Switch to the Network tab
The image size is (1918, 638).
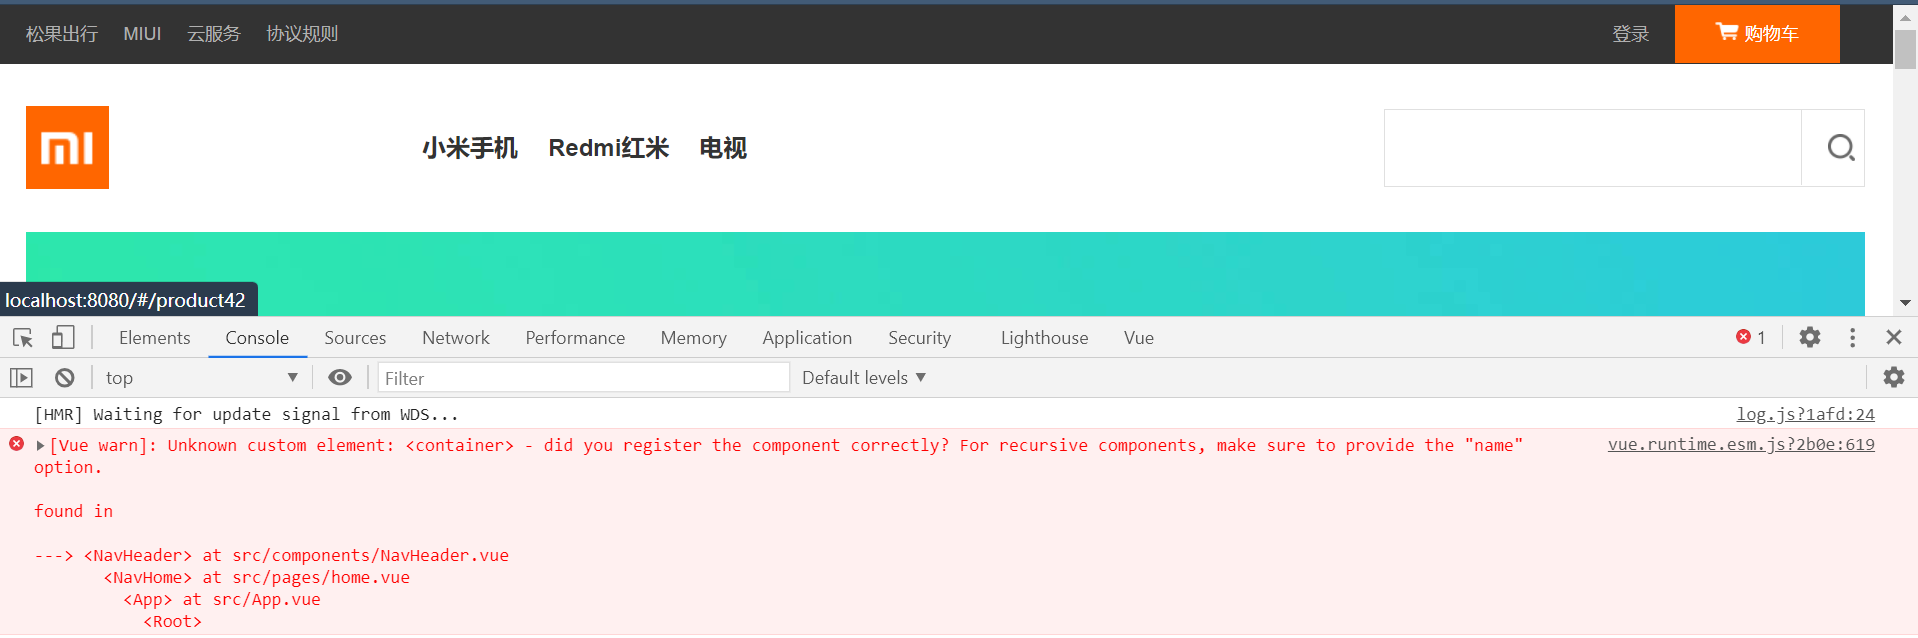pyautogui.click(x=456, y=338)
